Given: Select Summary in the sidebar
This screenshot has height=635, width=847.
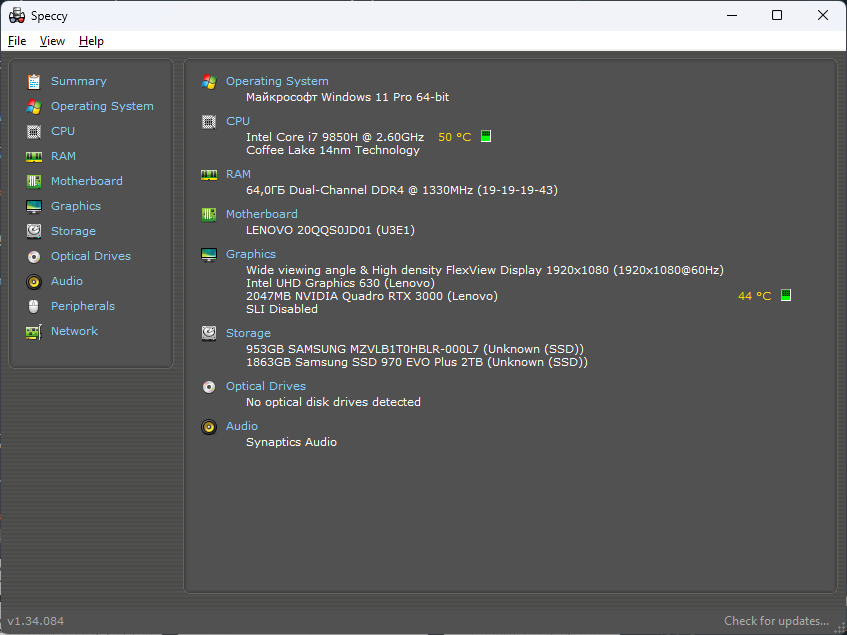Looking at the screenshot, I should pos(79,81).
